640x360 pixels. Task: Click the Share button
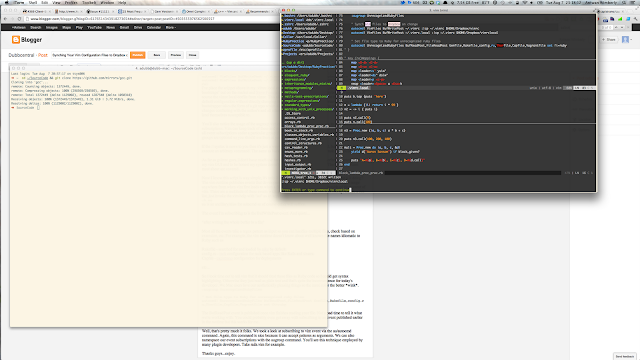pos(610,40)
